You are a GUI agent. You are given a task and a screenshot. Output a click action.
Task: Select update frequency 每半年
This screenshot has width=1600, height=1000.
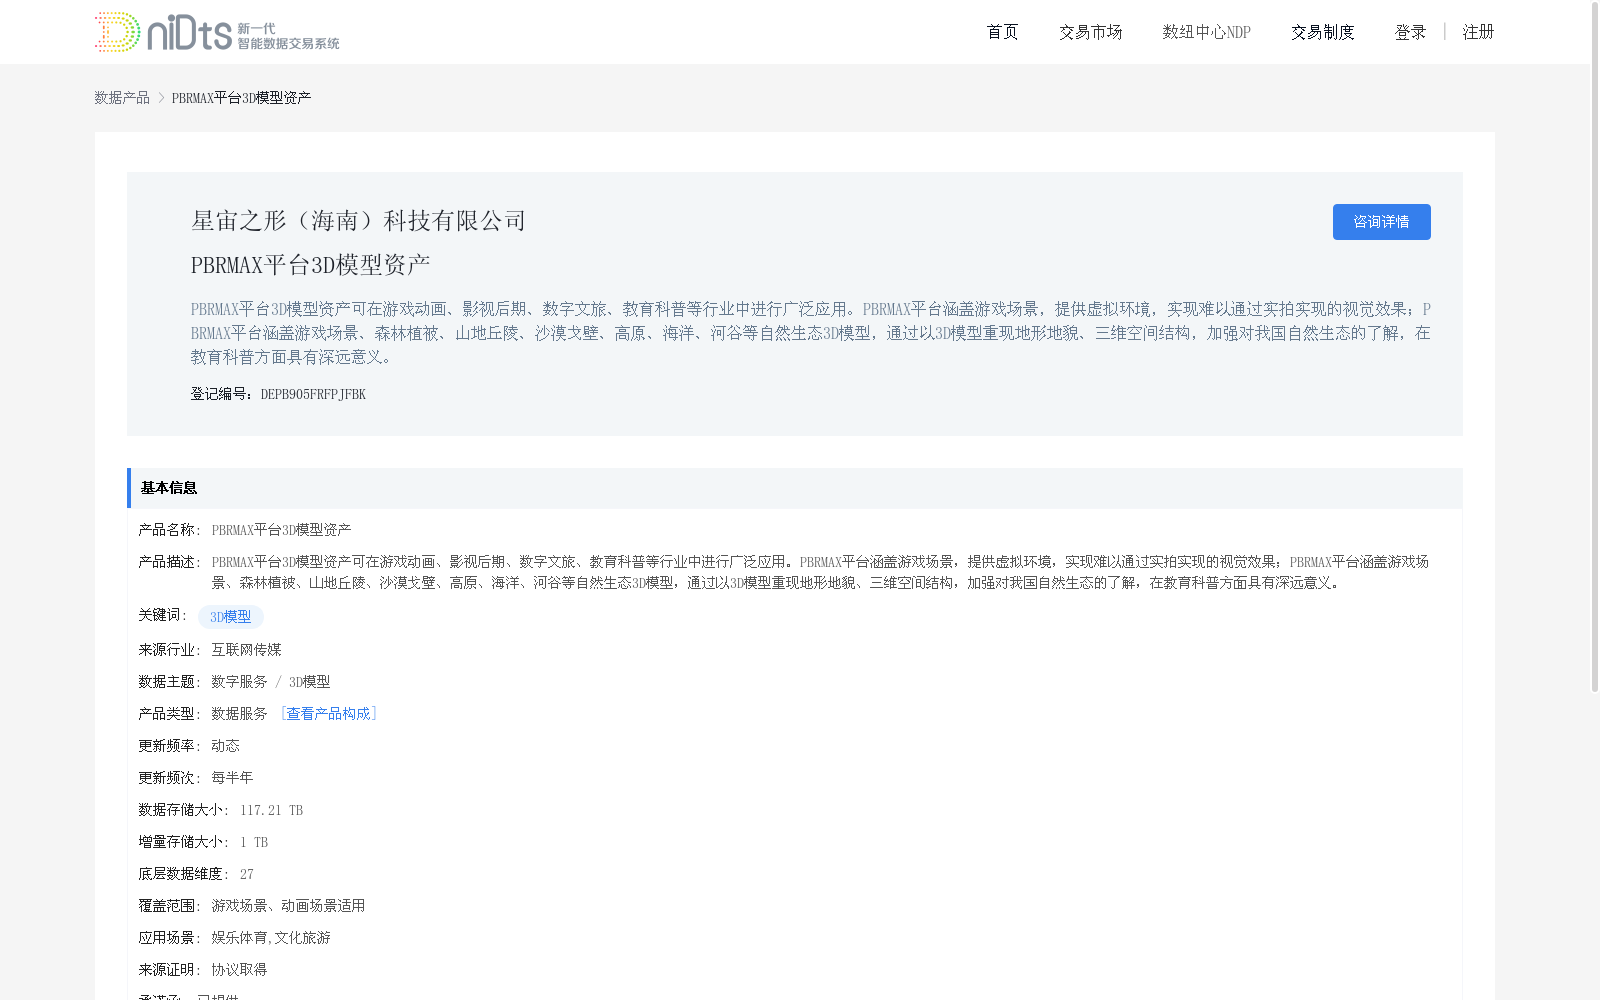click(x=232, y=778)
